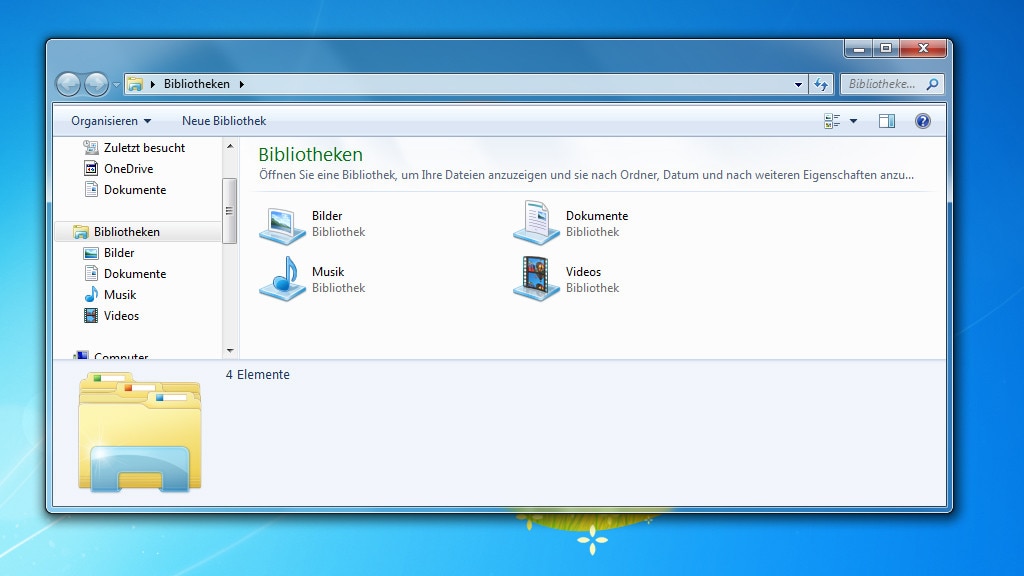Click the Bibliotheken search field
This screenshot has width=1024, height=576.
tap(892, 84)
